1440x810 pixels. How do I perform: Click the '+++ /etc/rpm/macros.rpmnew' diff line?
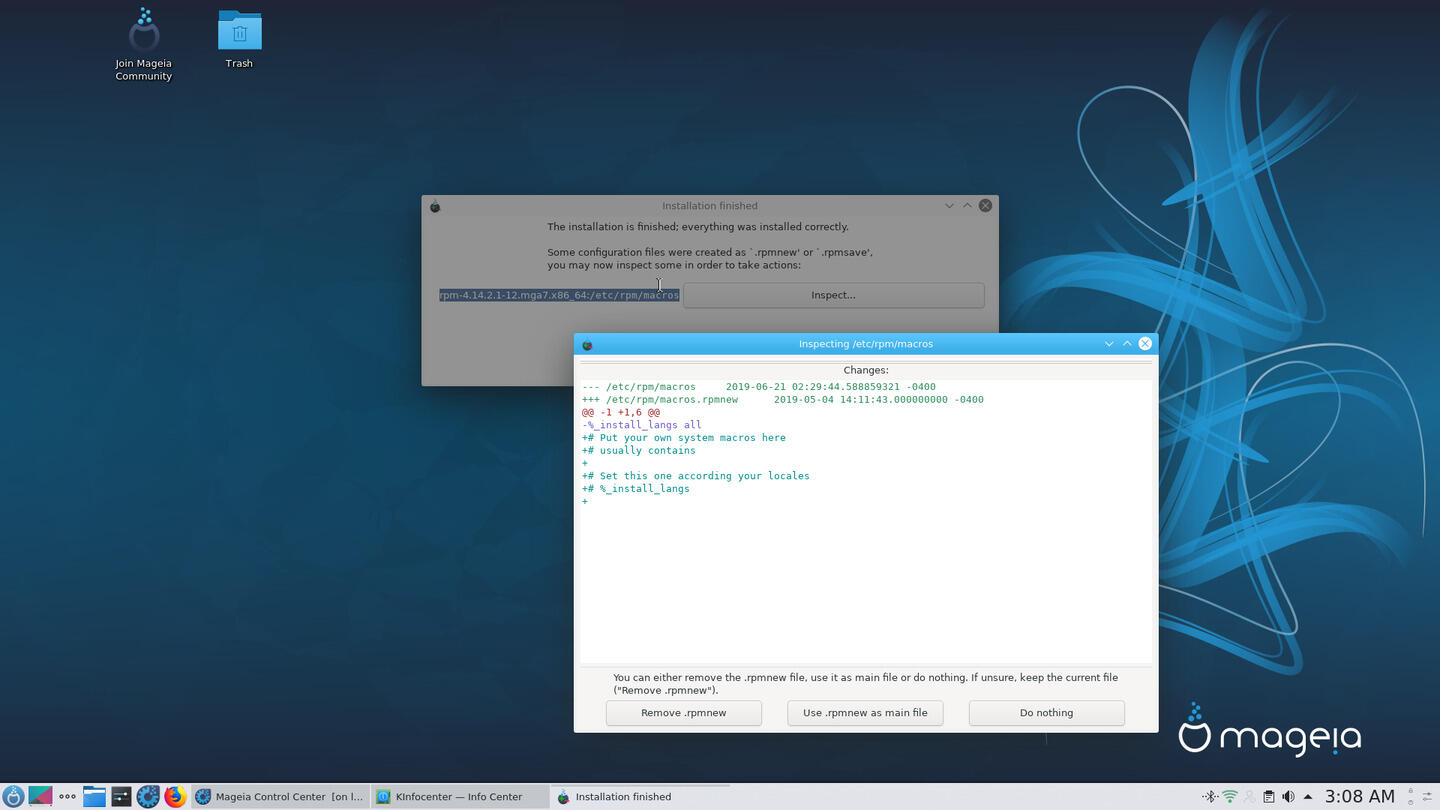783,400
